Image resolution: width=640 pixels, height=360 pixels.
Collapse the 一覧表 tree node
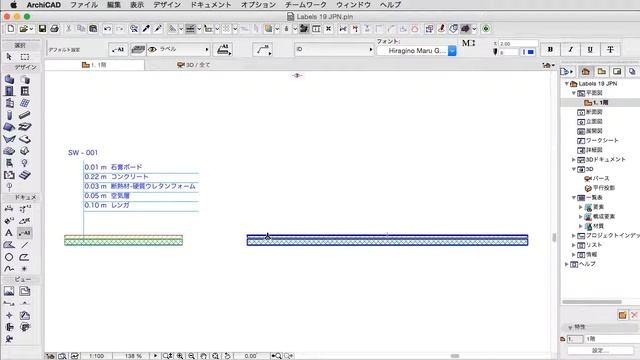click(x=574, y=198)
